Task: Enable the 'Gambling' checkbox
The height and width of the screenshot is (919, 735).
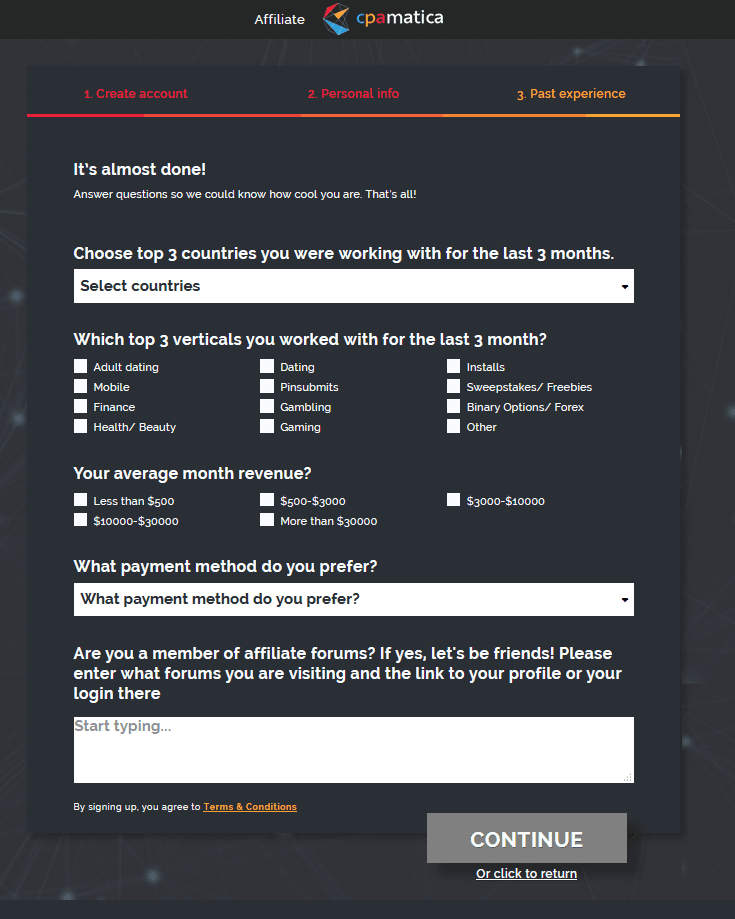Action: [x=267, y=406]
